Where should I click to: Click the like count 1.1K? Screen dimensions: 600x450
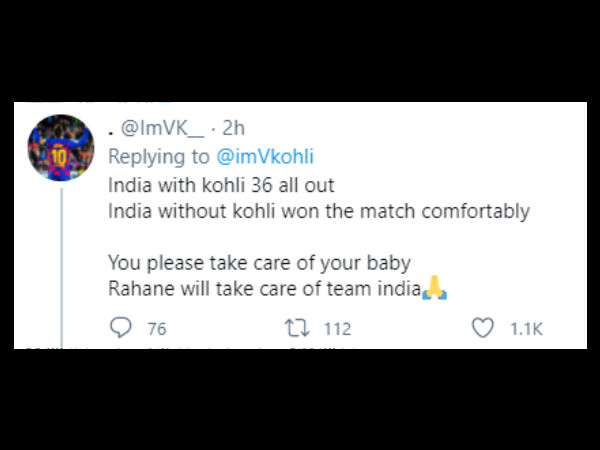(x=526, y=329)
